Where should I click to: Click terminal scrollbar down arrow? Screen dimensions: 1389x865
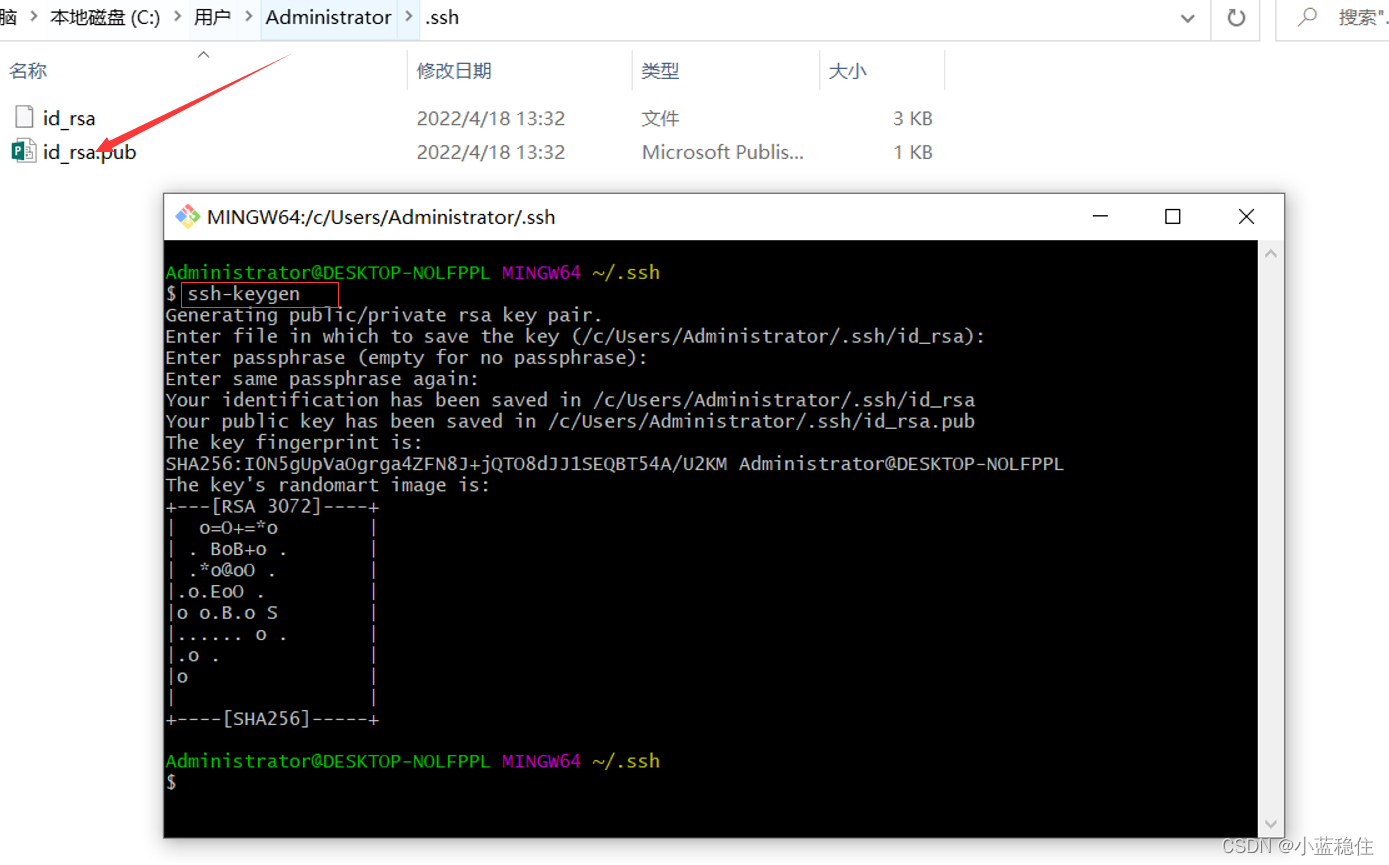[x=1270, y=823]
